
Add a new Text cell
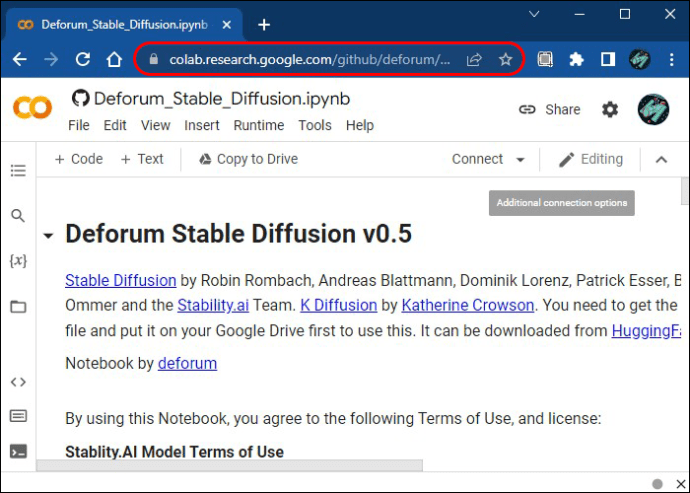142,159
